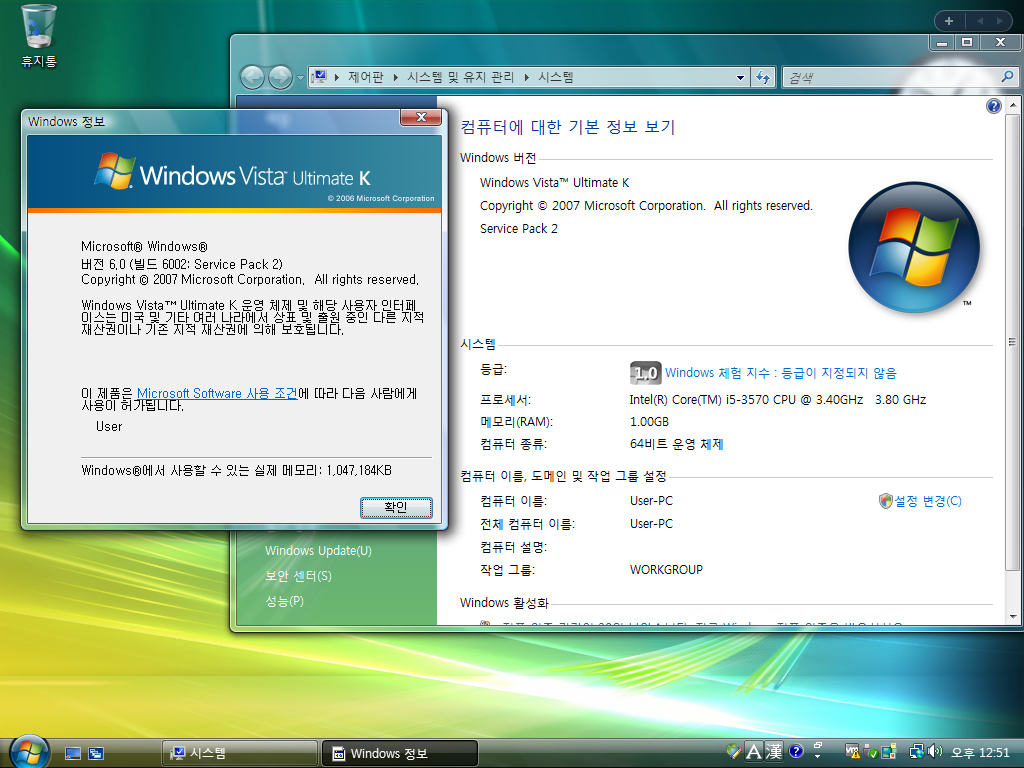Click Safely Remove Hardware tray icon
This screenshot has width=1024, height=768.
coord(870,752)
